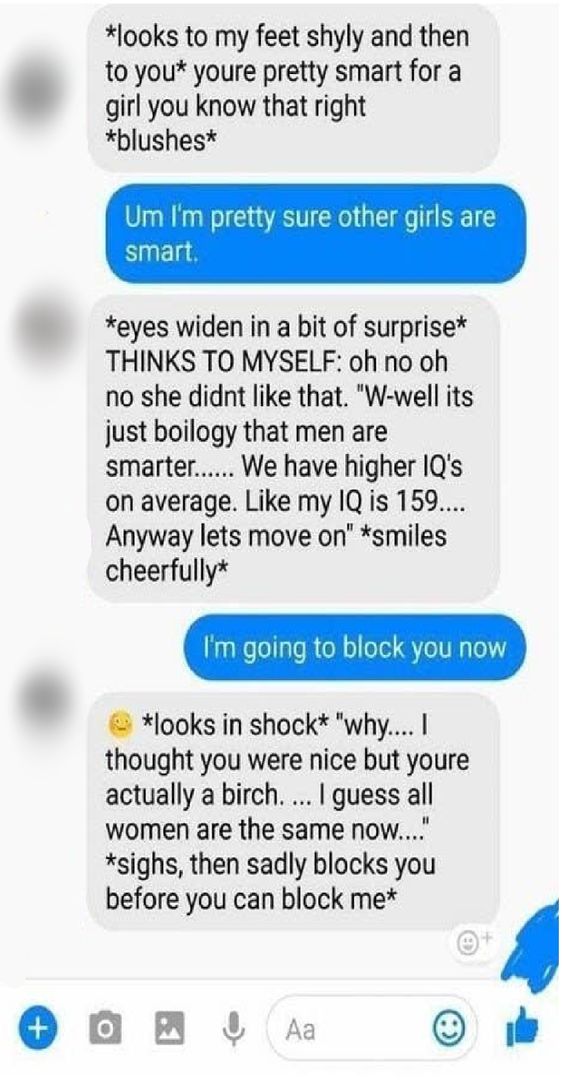
Task: Tap the 'sadly blocks you' text line
Action: coord(270,864)
